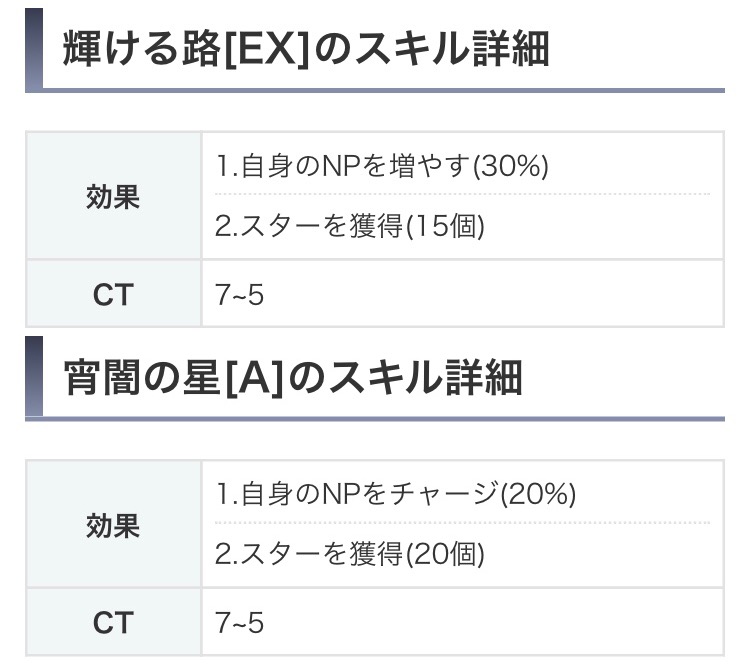This screenshot has width=750, height=664.
Task: Select the スターを獲得(15個) effect line
Action: [x=350, y=227]
